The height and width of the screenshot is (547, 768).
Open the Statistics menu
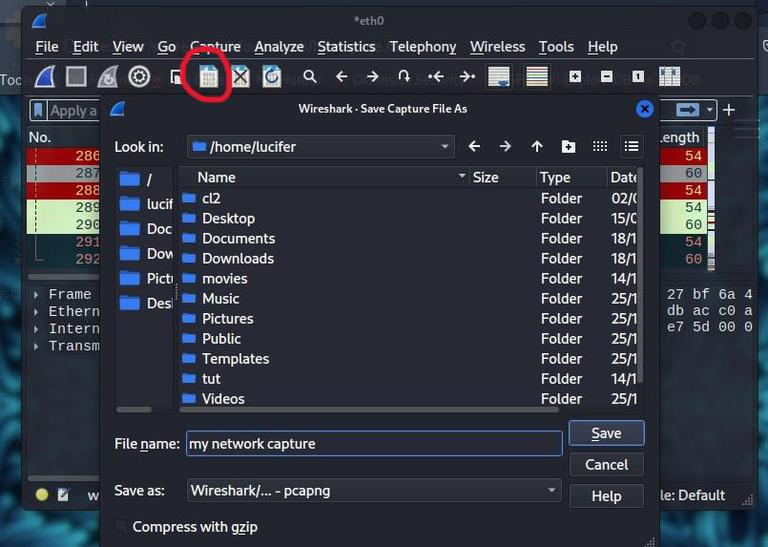[x=346, y=47]
